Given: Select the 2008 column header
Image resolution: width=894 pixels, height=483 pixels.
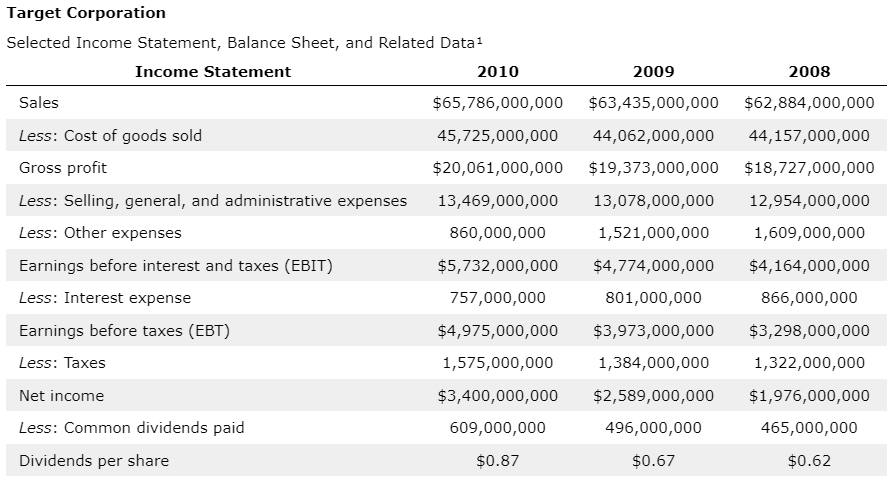Looking at the screenshot, I should pyautogui.click(x=809, y=72).
